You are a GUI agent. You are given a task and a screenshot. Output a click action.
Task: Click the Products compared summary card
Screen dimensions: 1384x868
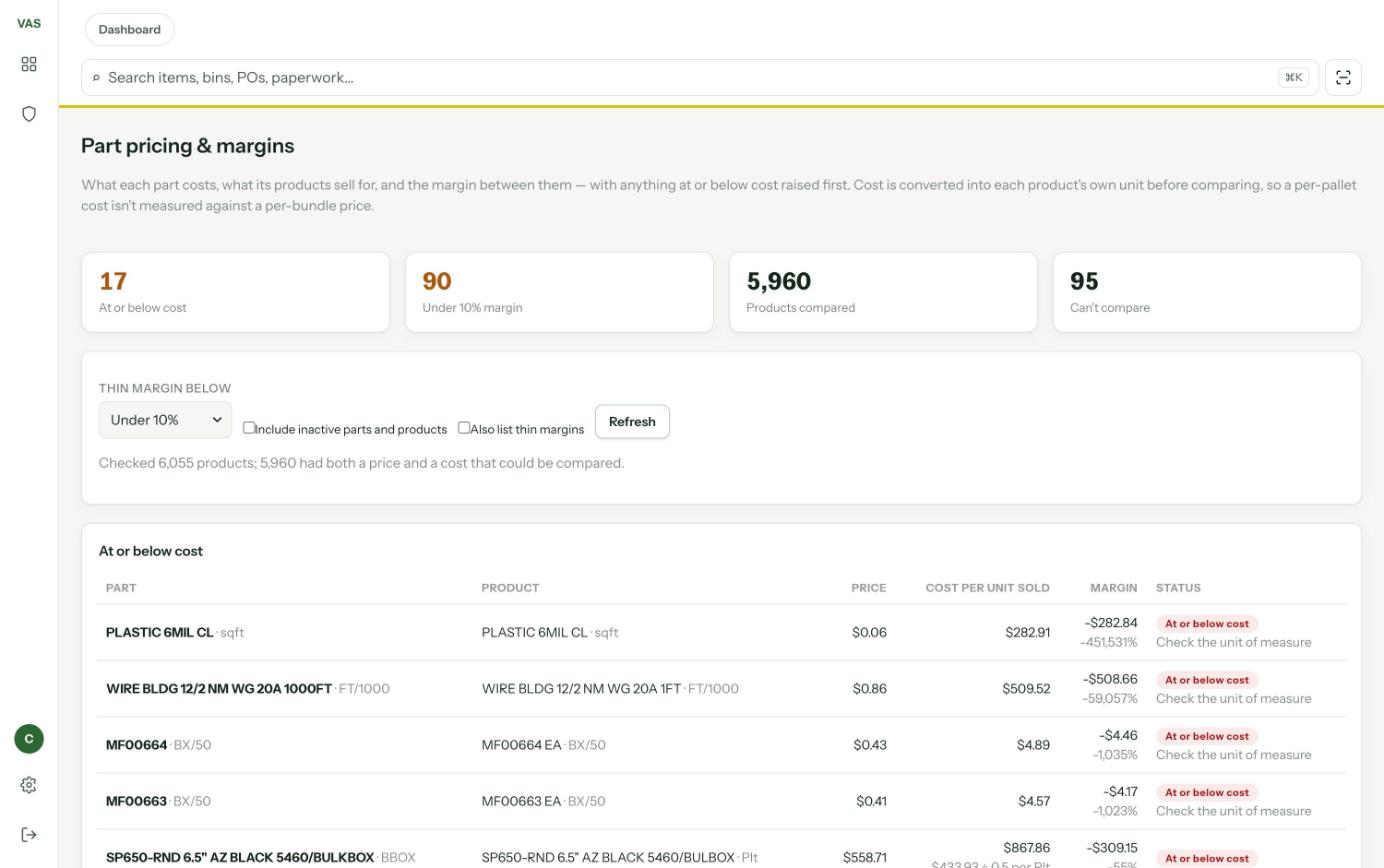(883, 292)
